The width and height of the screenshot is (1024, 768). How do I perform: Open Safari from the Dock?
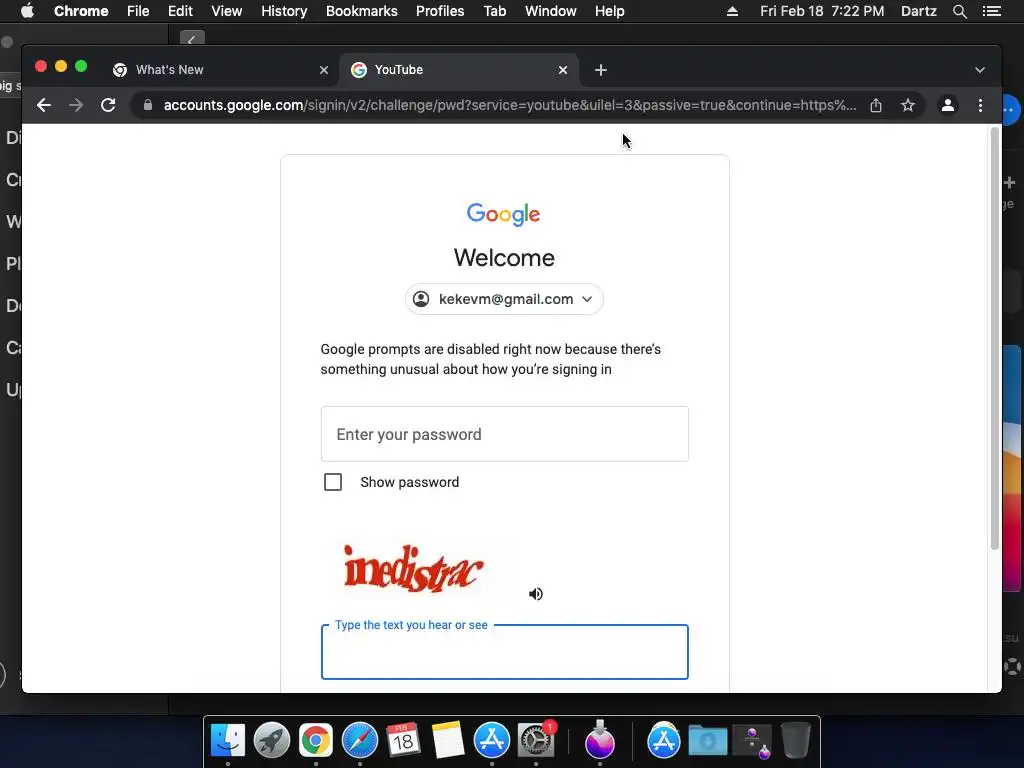360,741
